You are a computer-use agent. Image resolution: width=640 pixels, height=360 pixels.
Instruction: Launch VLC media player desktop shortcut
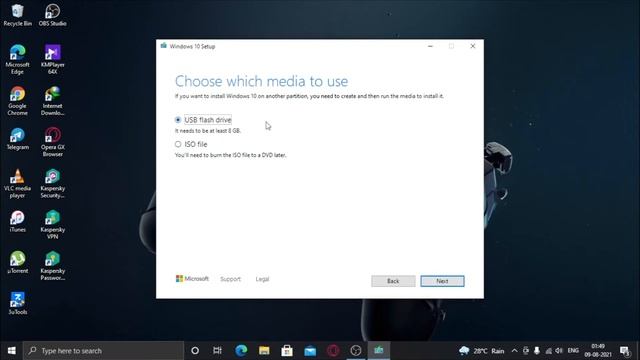[18, 183]
